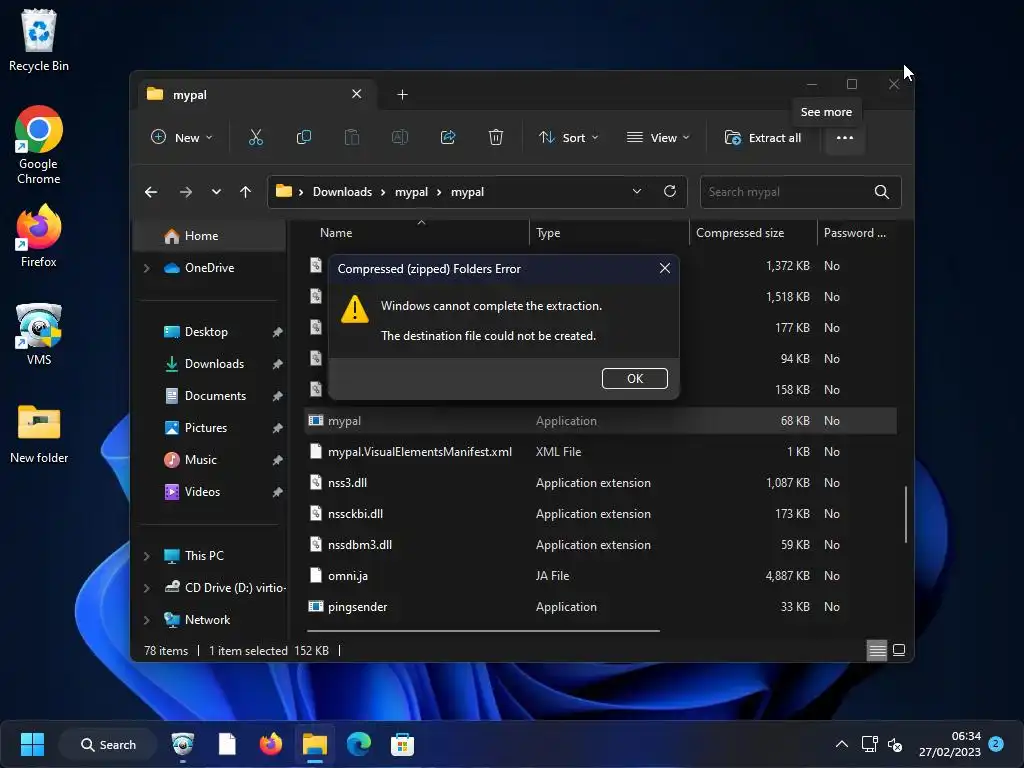Go back with the left arrow
The width and height of the screenshot is (1024, 768).
[151, 192]
